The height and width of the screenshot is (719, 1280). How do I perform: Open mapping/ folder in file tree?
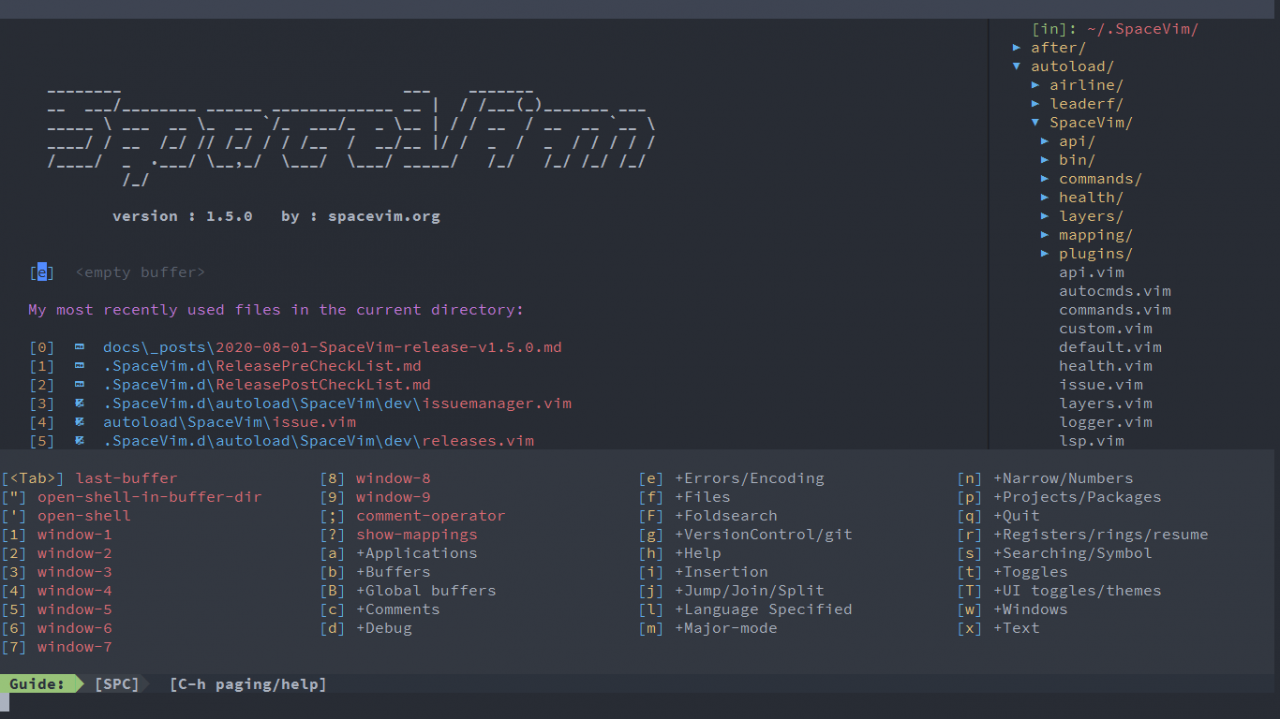(1095, 235)
